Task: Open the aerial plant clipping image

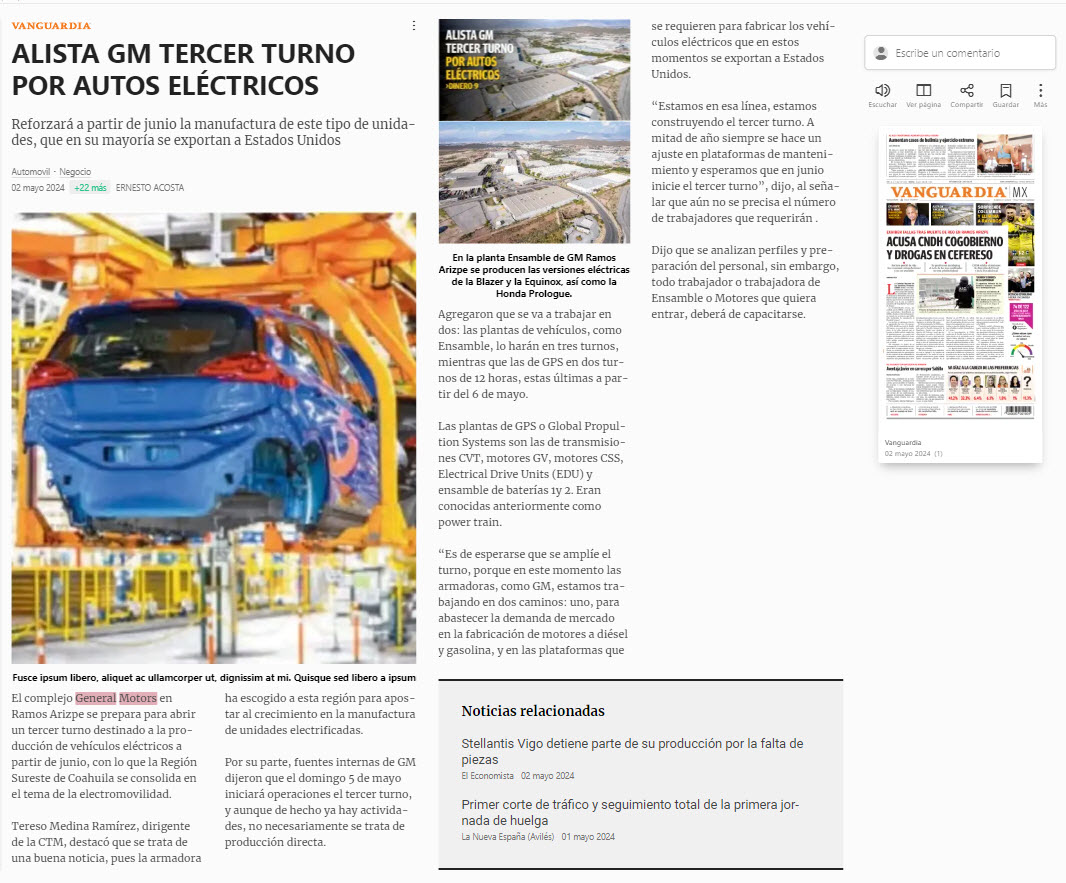Action: tap(534, 131)
